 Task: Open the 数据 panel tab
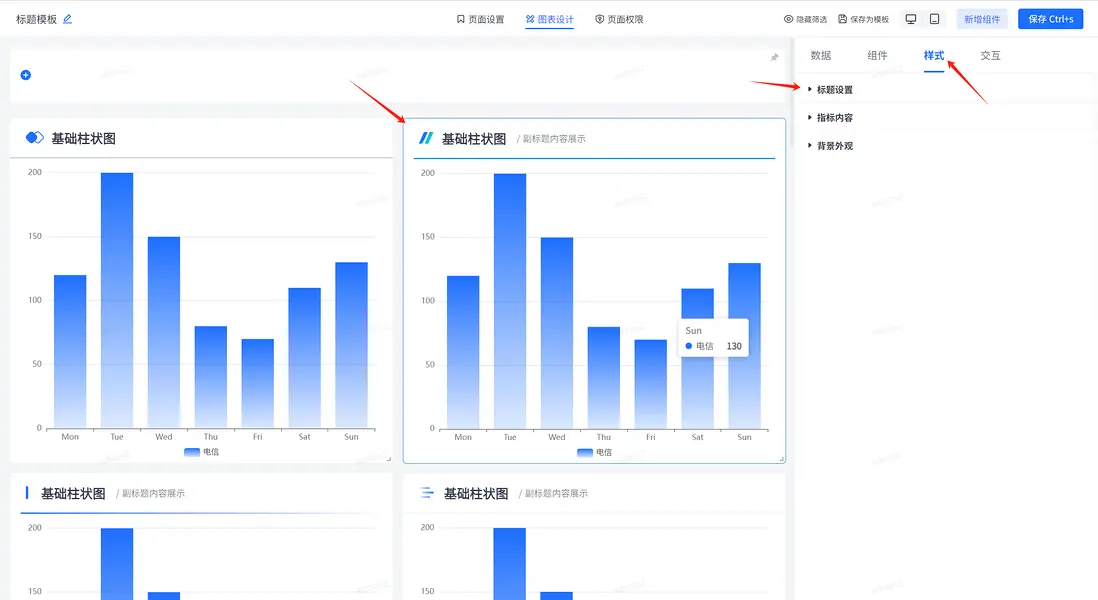coord(821,55)
